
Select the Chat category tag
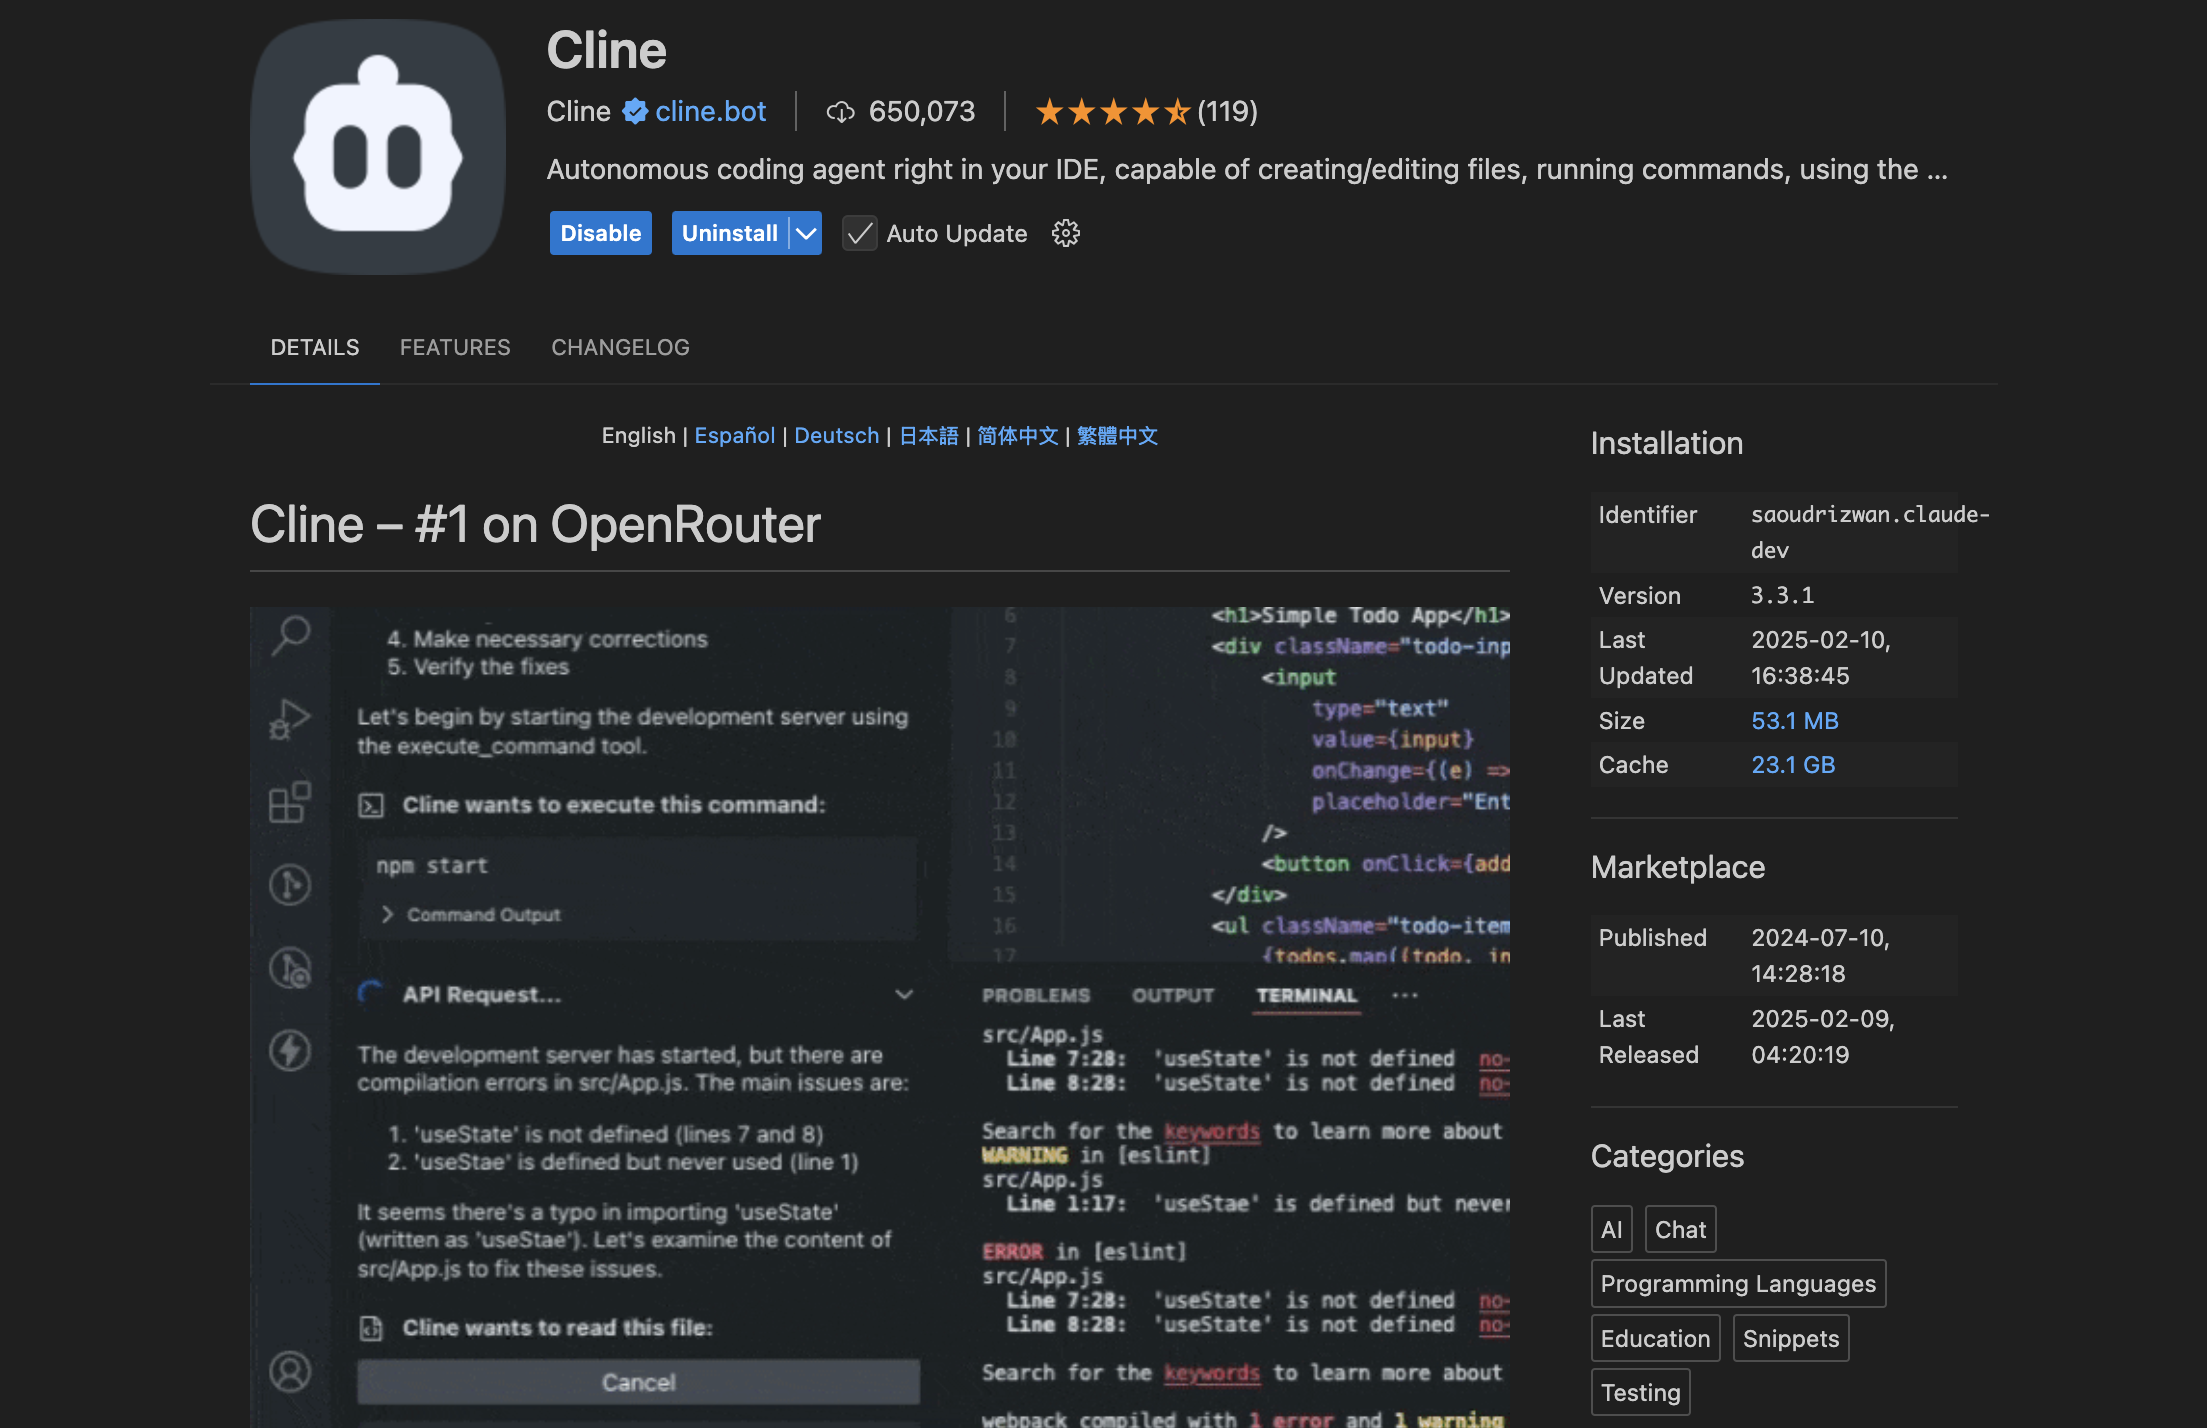(1681, 1229)
